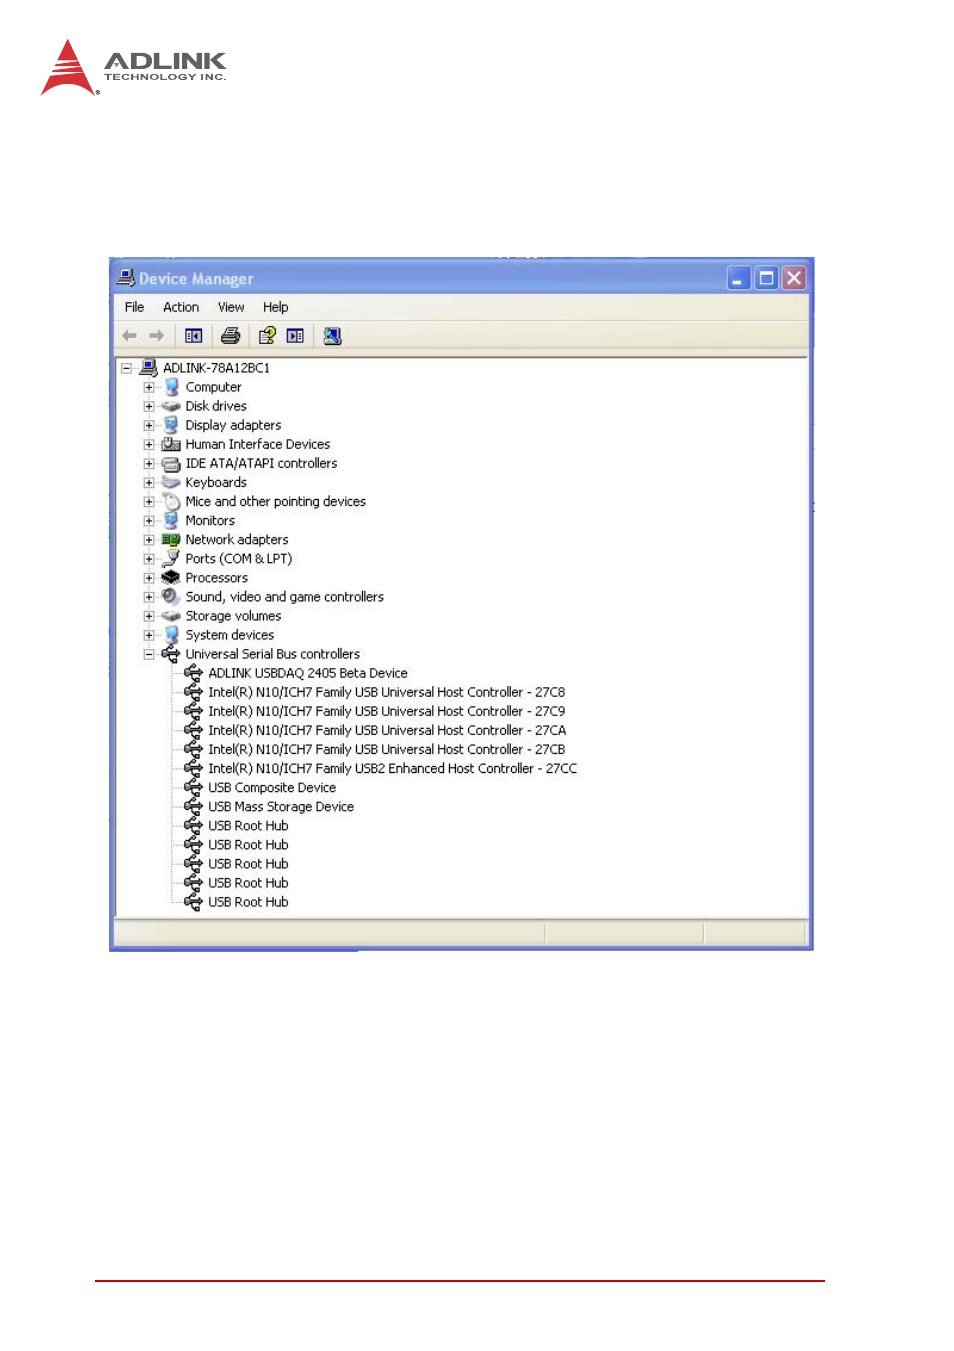Expand the Mice and other pointing devices node
This screenshot has width=954, height=1351.
149,502
